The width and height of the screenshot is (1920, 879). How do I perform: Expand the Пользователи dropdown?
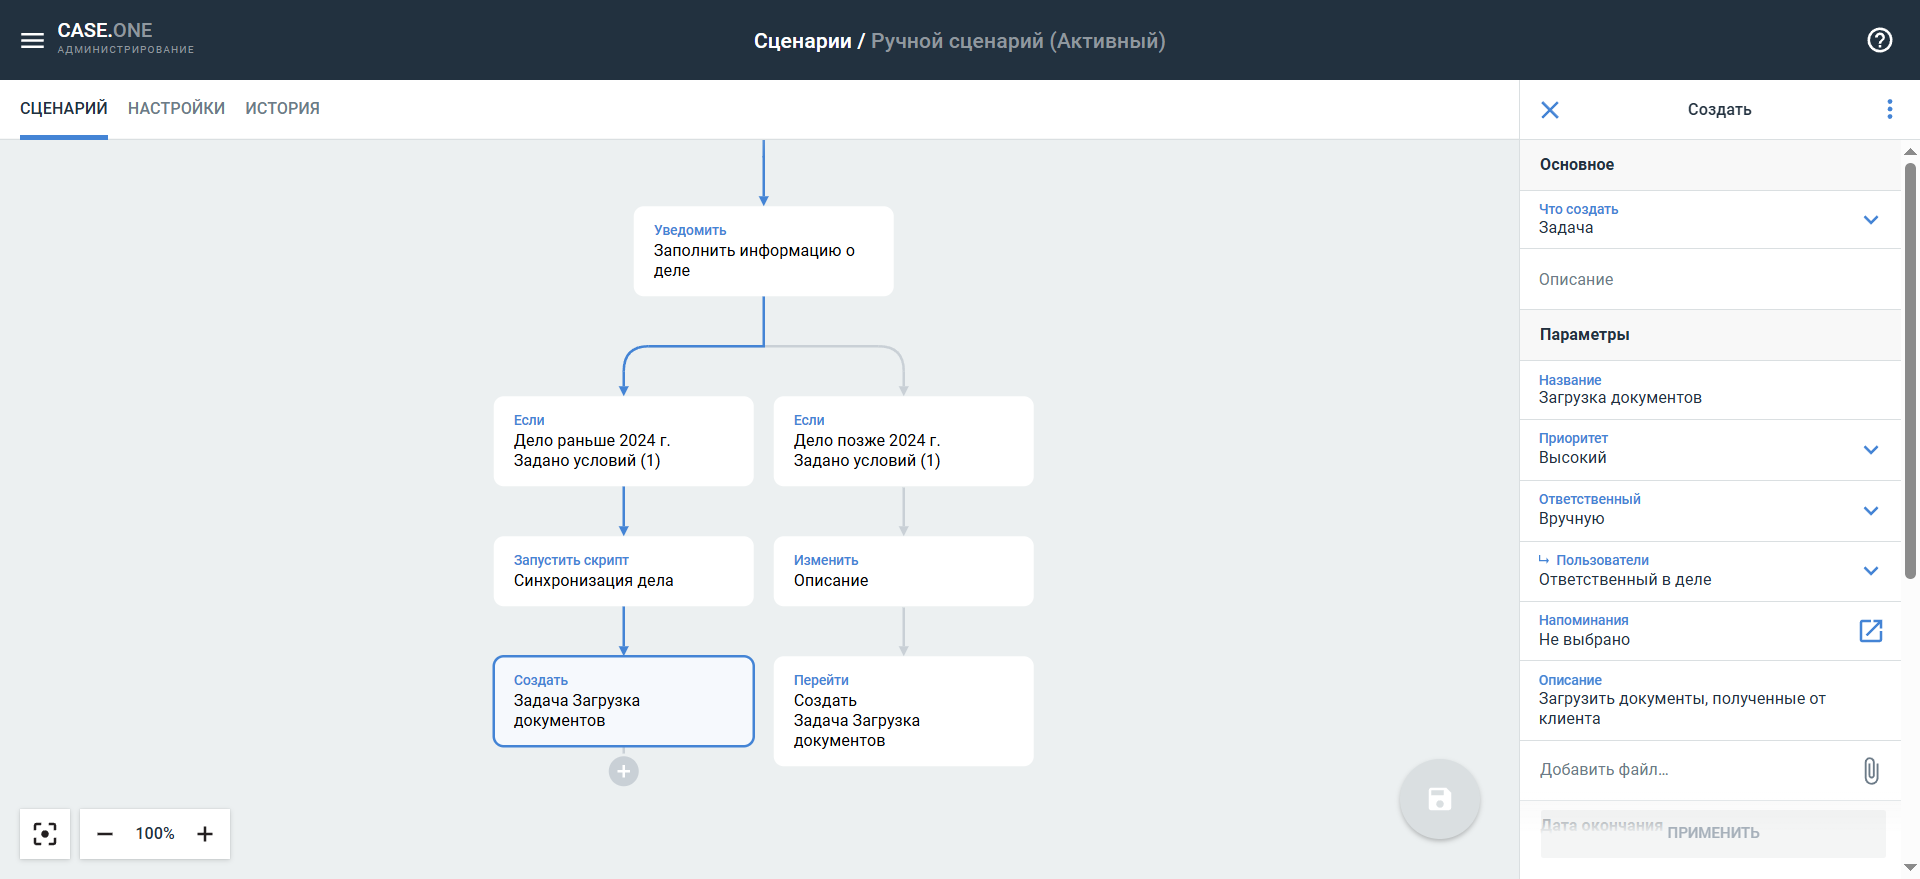(x=1870, y=571)
